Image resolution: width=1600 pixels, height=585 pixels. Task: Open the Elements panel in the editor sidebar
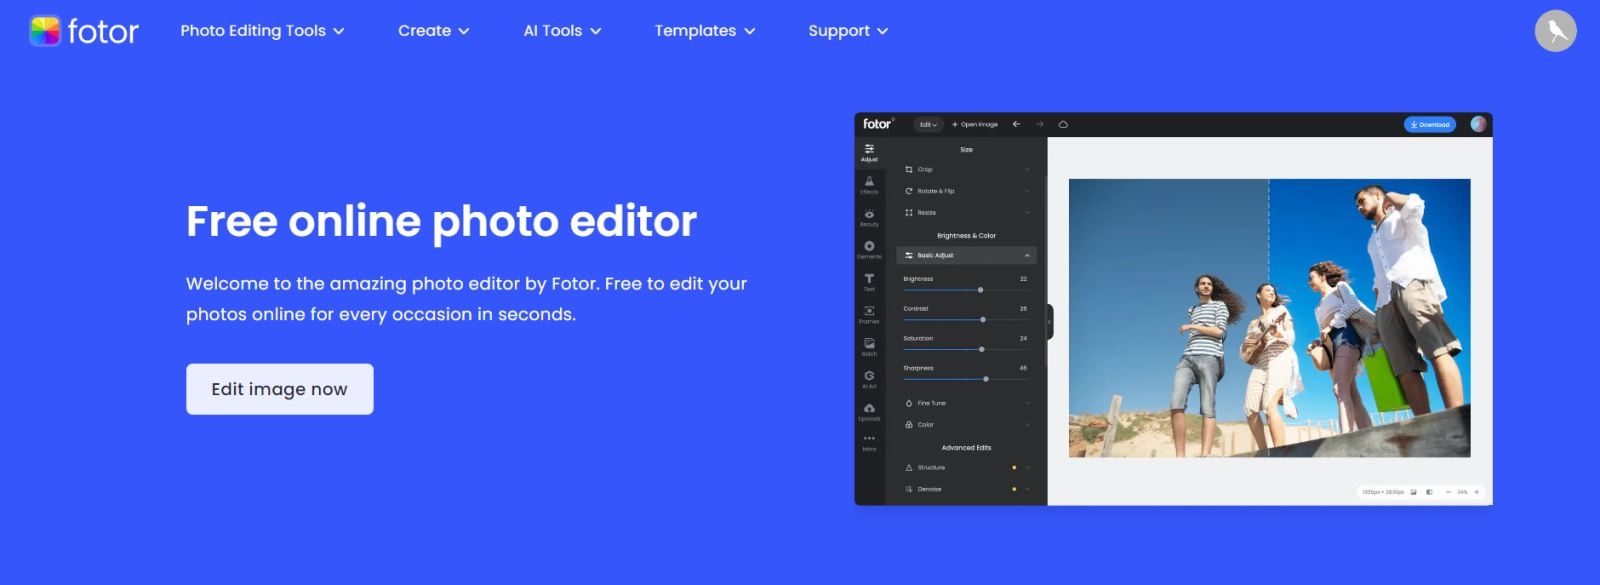[x=869, y=249]
